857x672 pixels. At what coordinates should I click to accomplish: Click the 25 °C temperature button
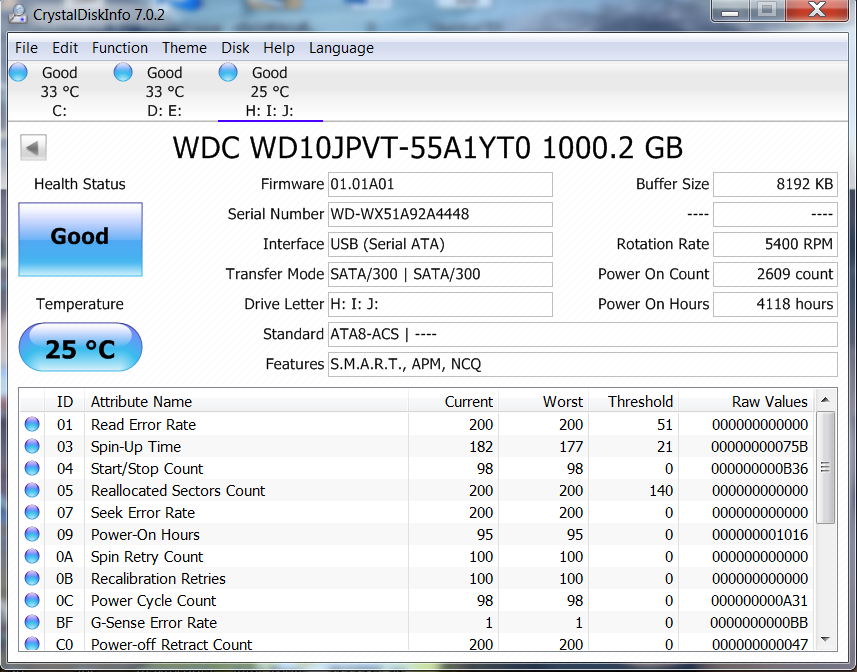pyautogui.click(x=80, y=347)
